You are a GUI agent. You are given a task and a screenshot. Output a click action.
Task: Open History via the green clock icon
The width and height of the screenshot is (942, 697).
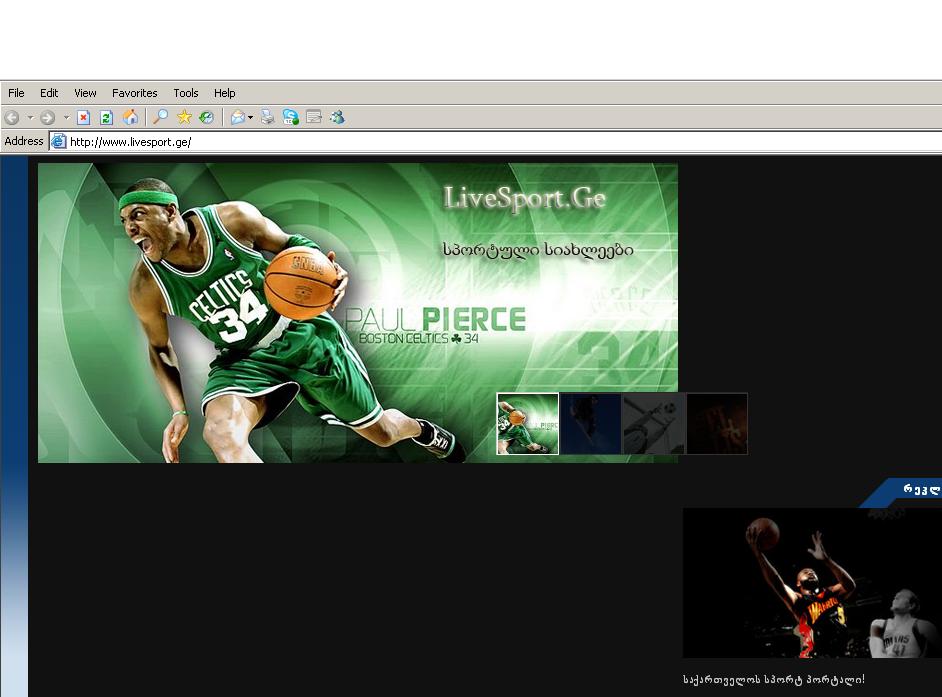tap(206, 117)
